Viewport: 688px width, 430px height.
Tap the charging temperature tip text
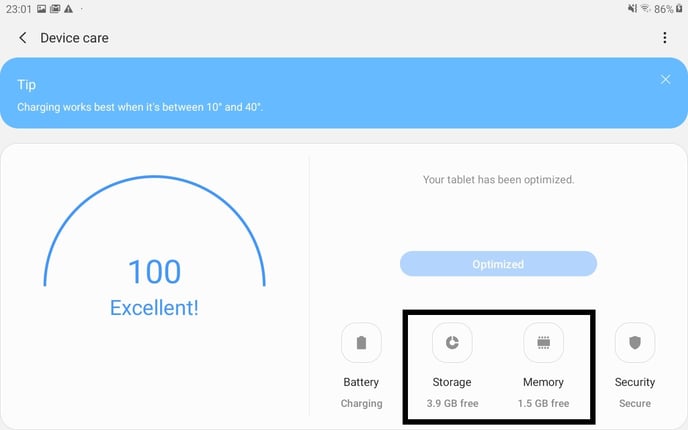tap(140, 107)
